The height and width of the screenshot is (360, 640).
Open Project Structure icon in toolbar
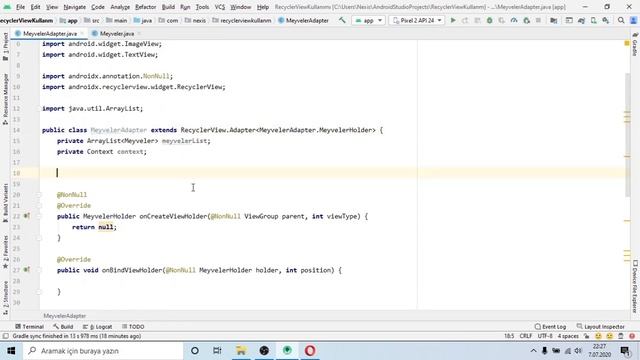click(x=553, y=20)
